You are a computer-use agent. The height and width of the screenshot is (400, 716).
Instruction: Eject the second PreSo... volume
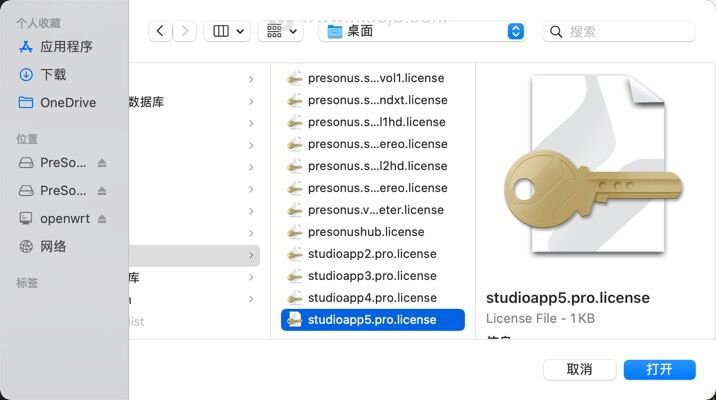coord(102,191)
